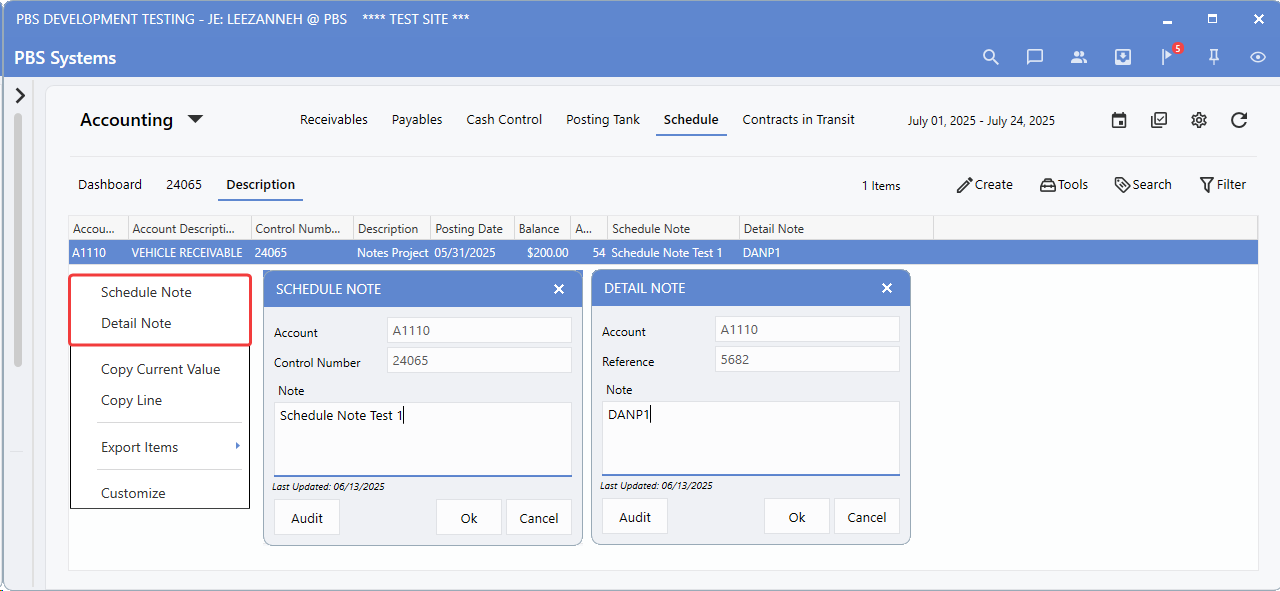Expand the Accounting module dropdown
Screen dimensions: 1280x591
[195, 120]
